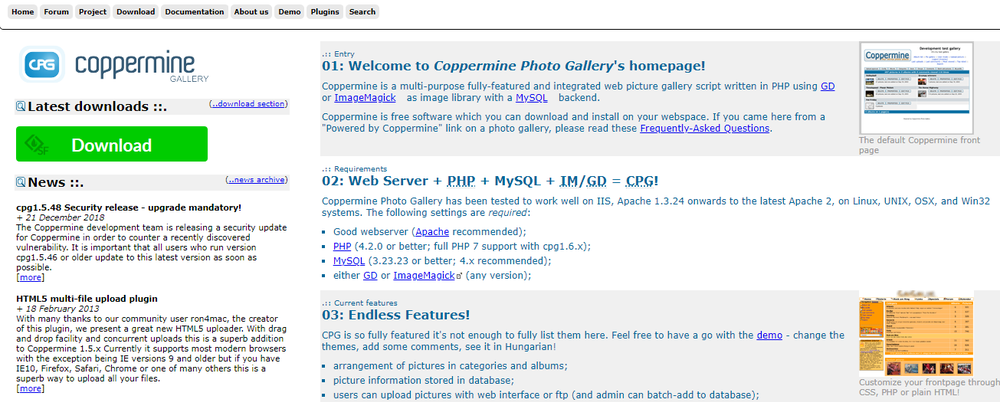Click the 03: Endless Features heading
The width and height of the screenshot is (1000, 402).
click(x=396, y=315)
